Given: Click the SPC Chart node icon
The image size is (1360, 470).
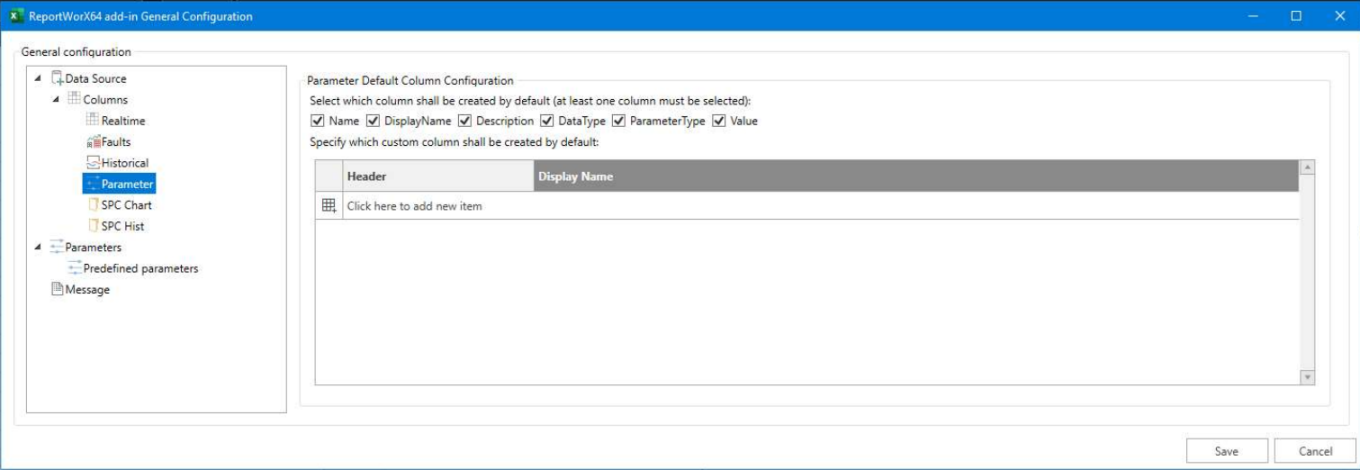Looking at the screenshot, I should click(x=93, y=205).
